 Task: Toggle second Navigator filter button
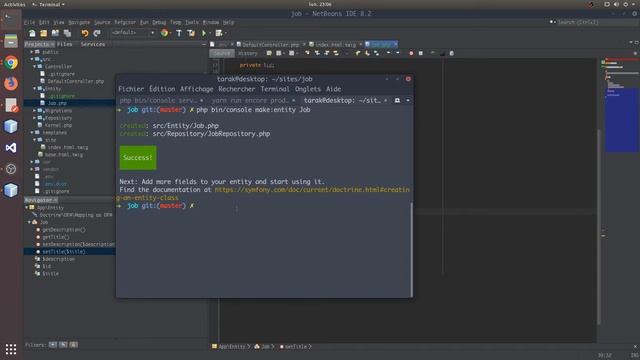(63, 344)
